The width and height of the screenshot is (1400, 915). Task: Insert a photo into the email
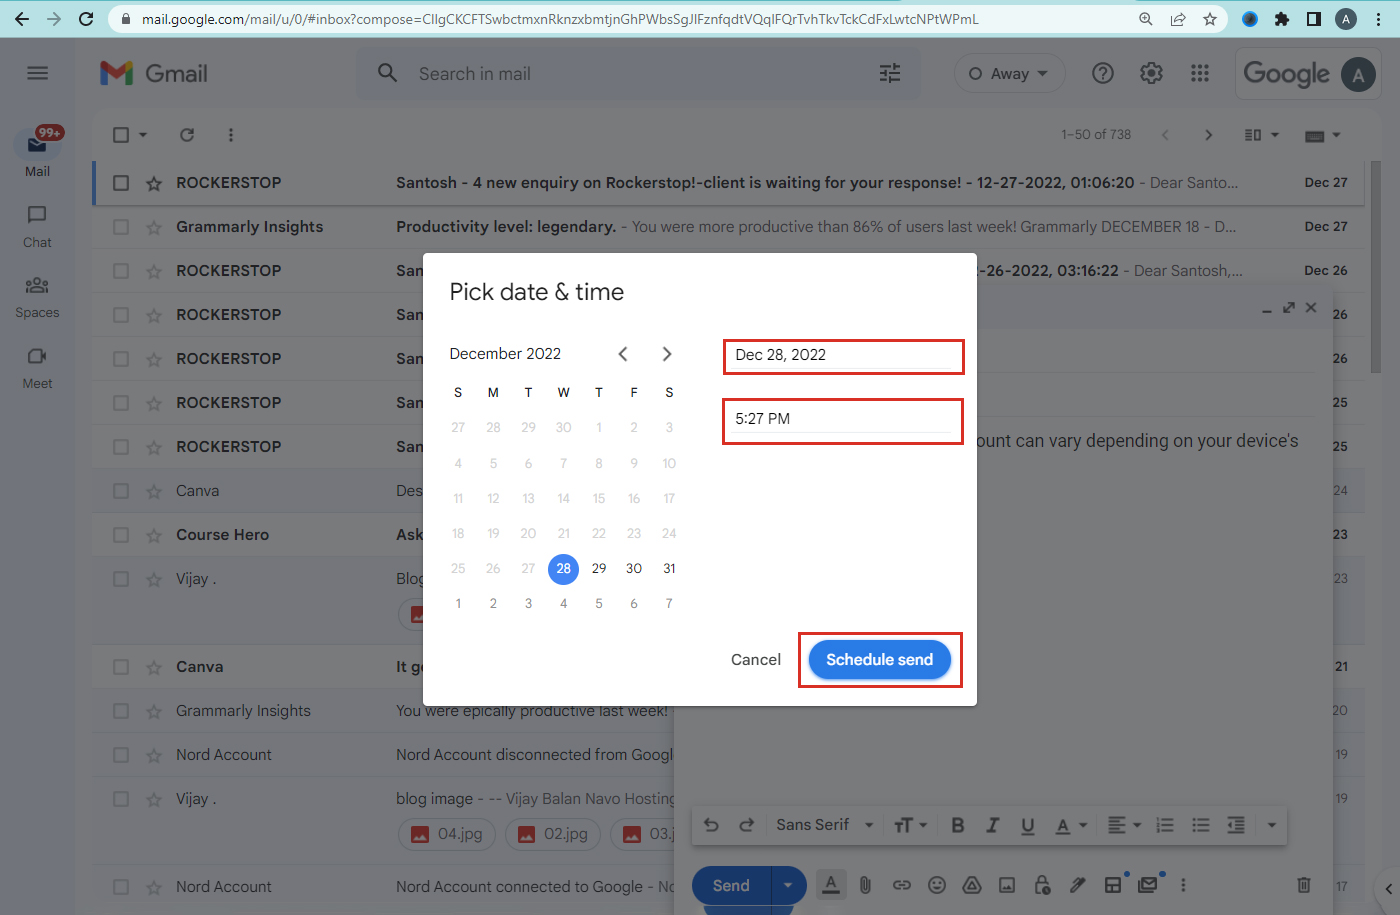pyautogui.click(x=1007, y=885)
